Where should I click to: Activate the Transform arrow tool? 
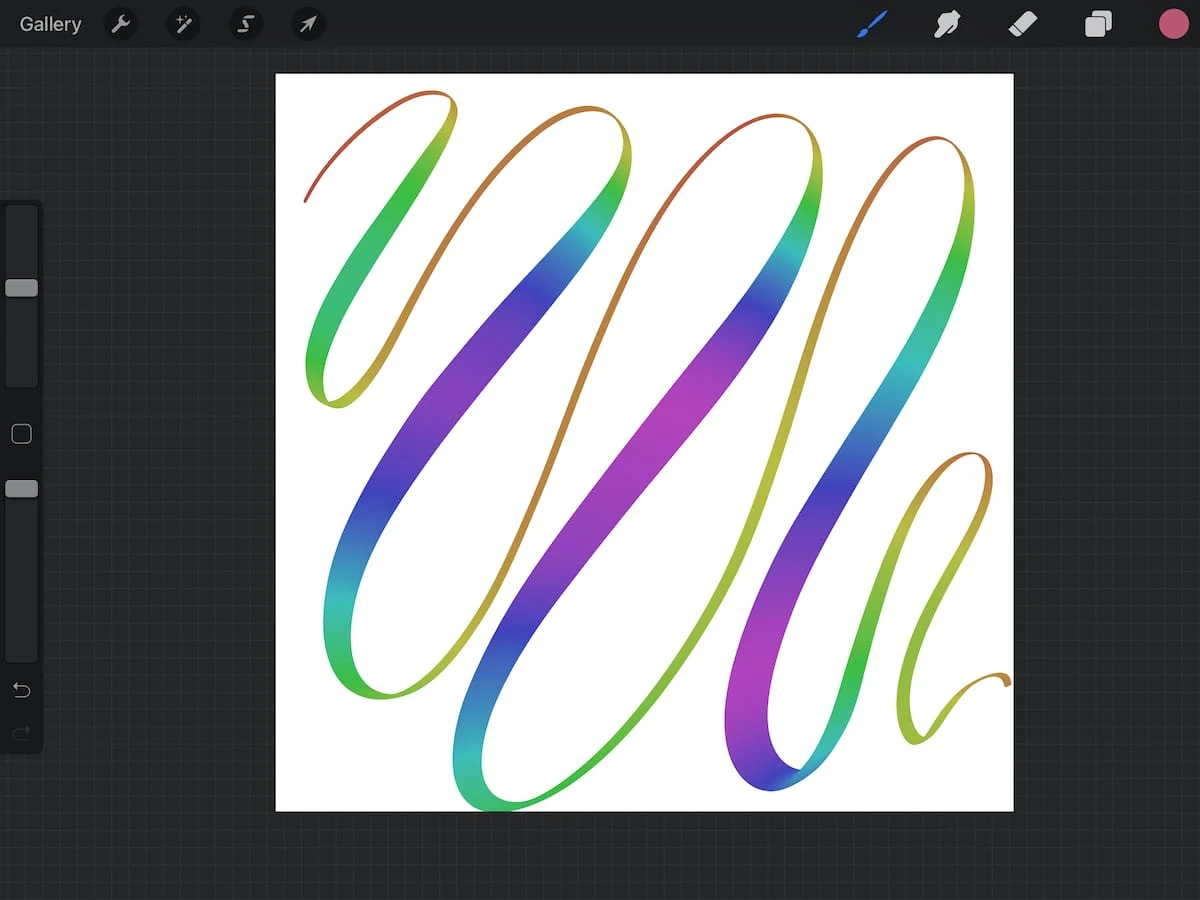pos(308,24)
